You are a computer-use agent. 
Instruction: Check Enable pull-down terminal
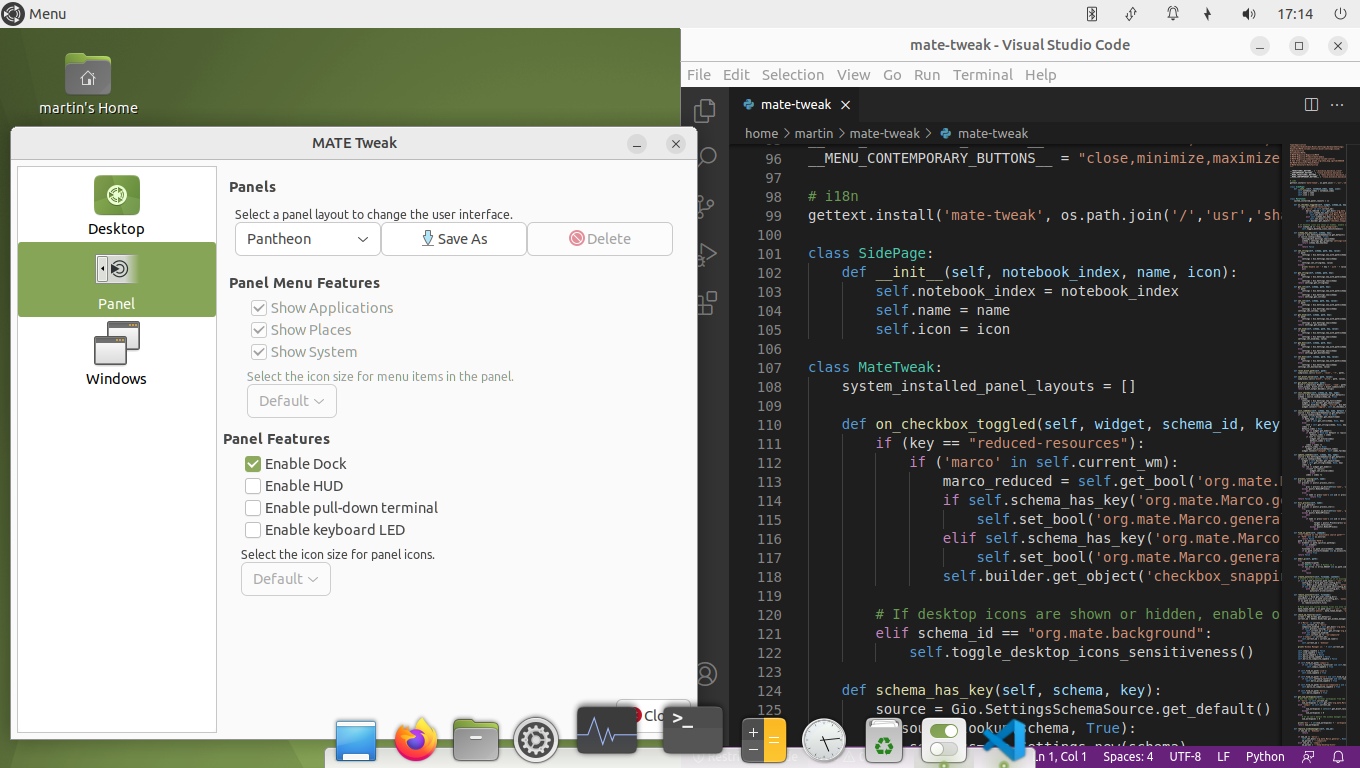pos(253,508)
